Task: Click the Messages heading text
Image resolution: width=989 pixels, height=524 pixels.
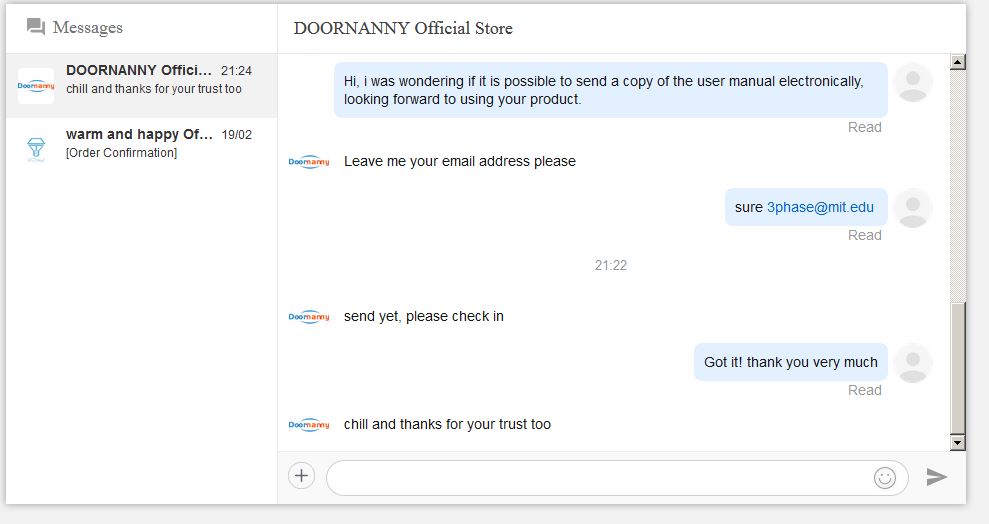Action: [x=88, y=28]
